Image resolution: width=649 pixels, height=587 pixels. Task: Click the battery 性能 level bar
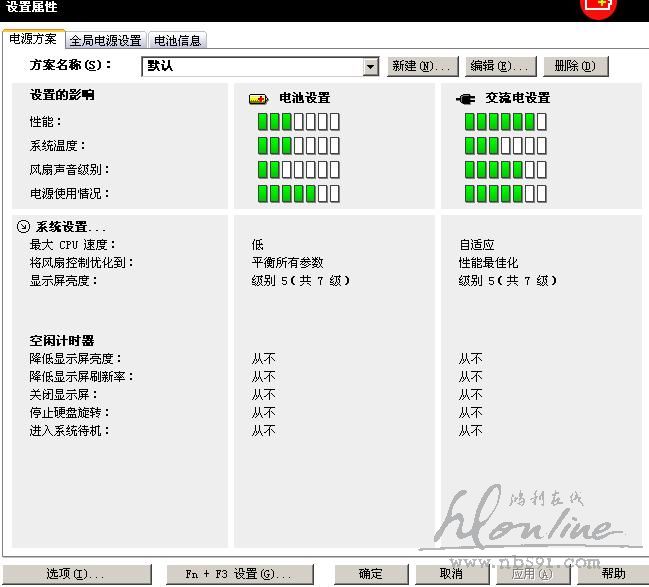pyautogui.click(x=298, y=122)
